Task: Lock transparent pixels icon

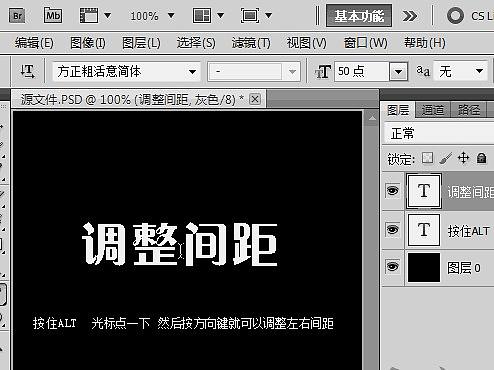Action: (427, 158)
